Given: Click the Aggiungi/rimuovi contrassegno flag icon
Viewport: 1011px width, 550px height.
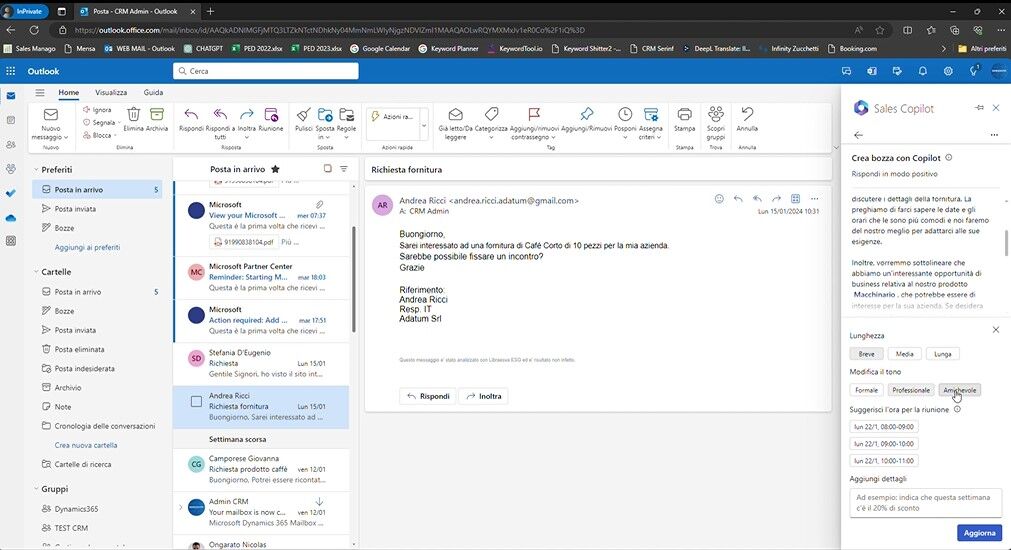Looking at the screenshot, I should pos(534,114).
